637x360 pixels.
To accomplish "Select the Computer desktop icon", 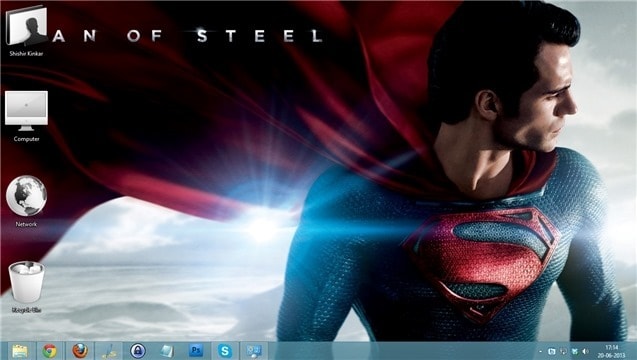I will (x=26, y=111).
